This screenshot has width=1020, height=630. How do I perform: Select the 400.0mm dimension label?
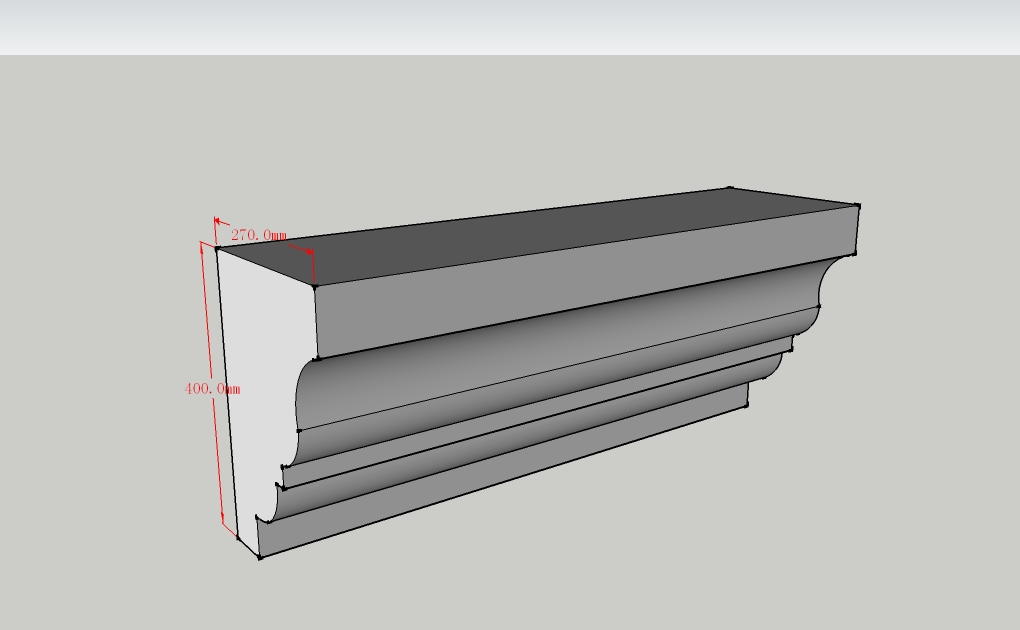[212, 389]
